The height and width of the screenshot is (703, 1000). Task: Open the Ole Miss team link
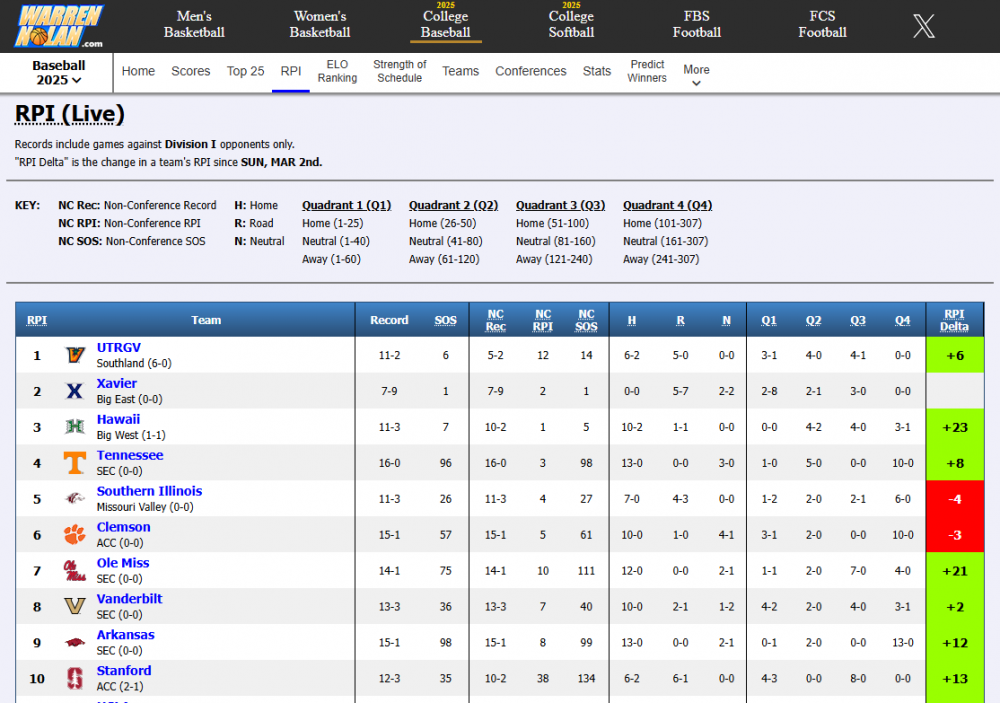[123, 563]
